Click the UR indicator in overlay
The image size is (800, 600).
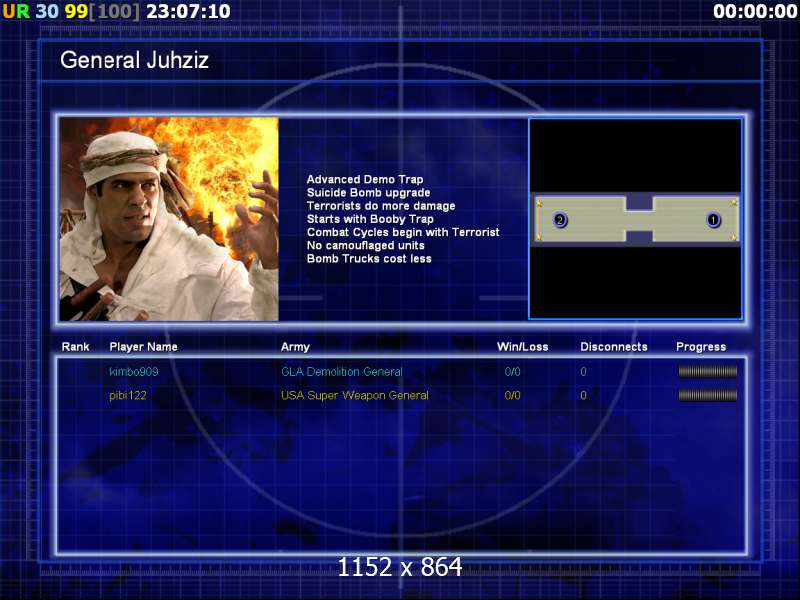(x=16, y=11)
